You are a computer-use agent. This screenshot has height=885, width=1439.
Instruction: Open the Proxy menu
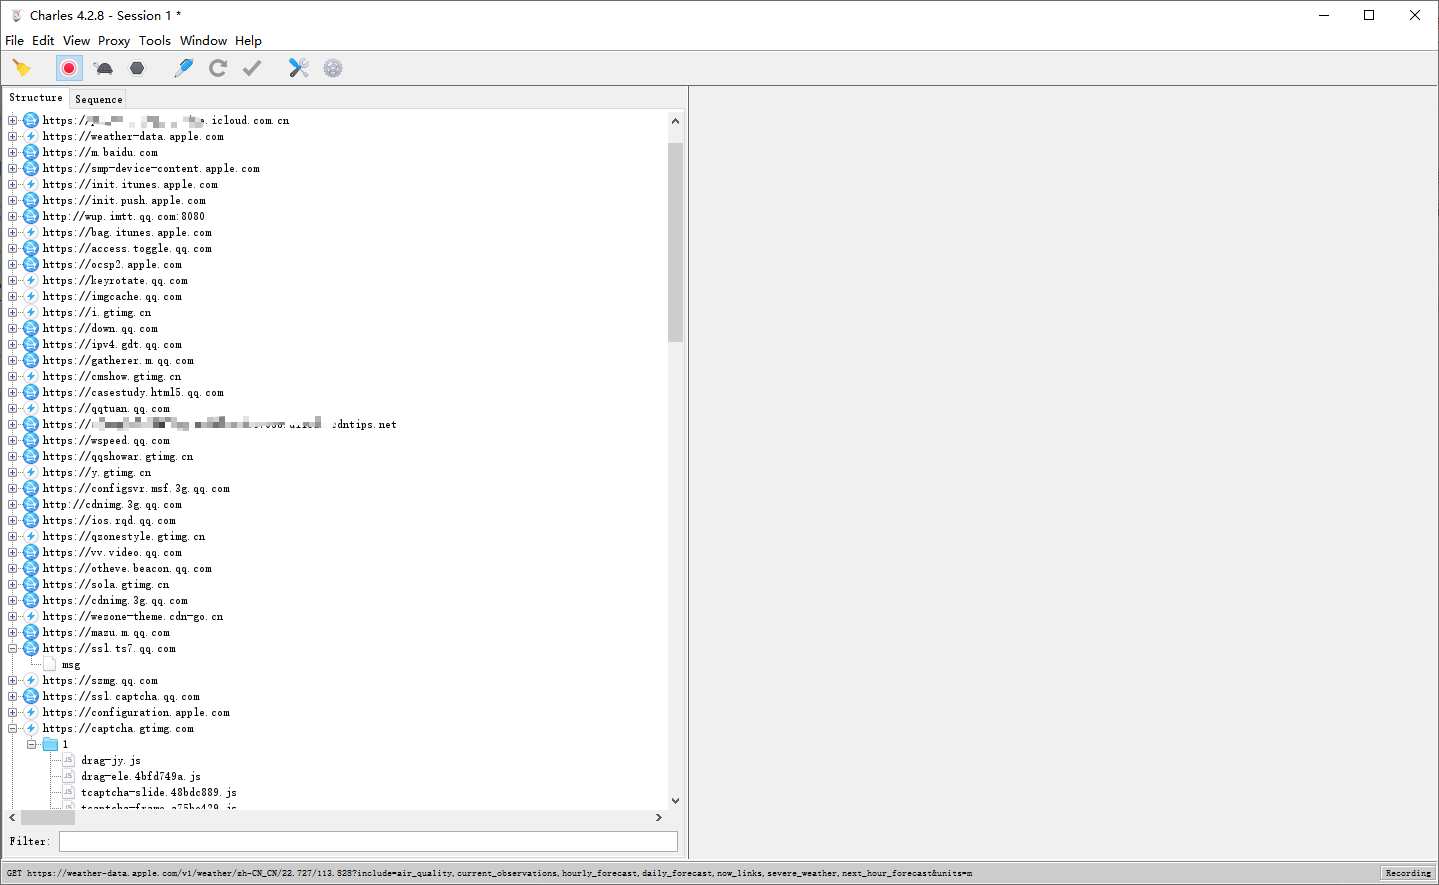(x=114, y=41)
